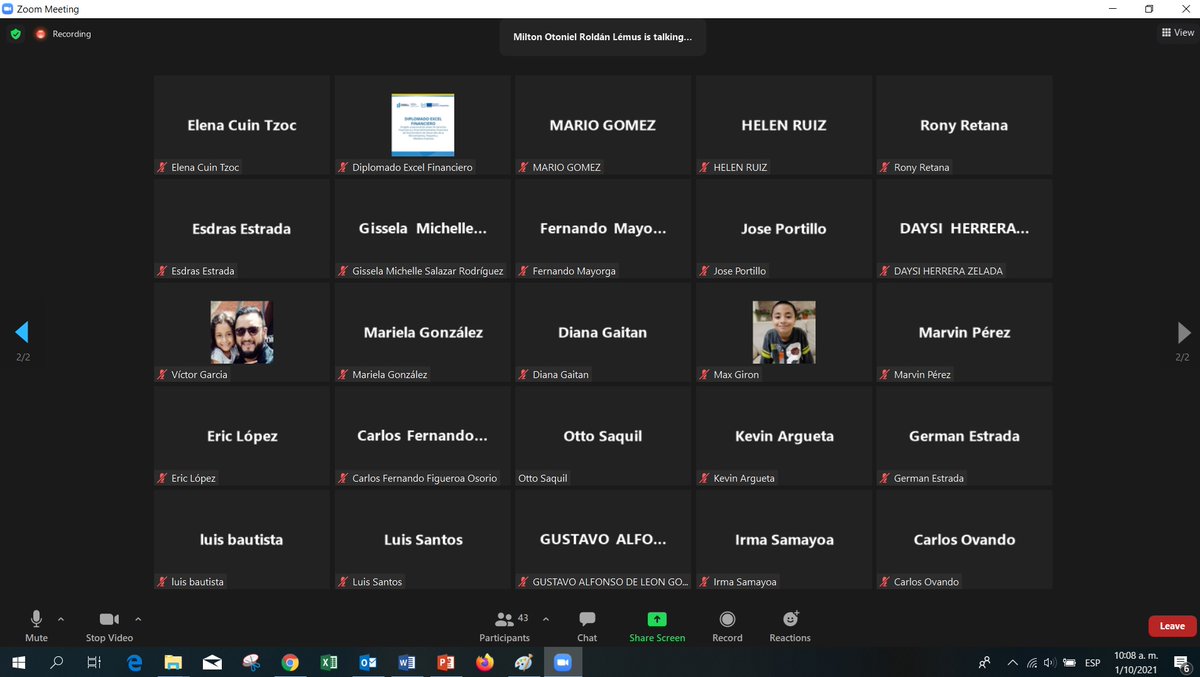Show hidden system tray icons
The height and width of the screenshot is (677, 1200).
tap(1011, 662)
